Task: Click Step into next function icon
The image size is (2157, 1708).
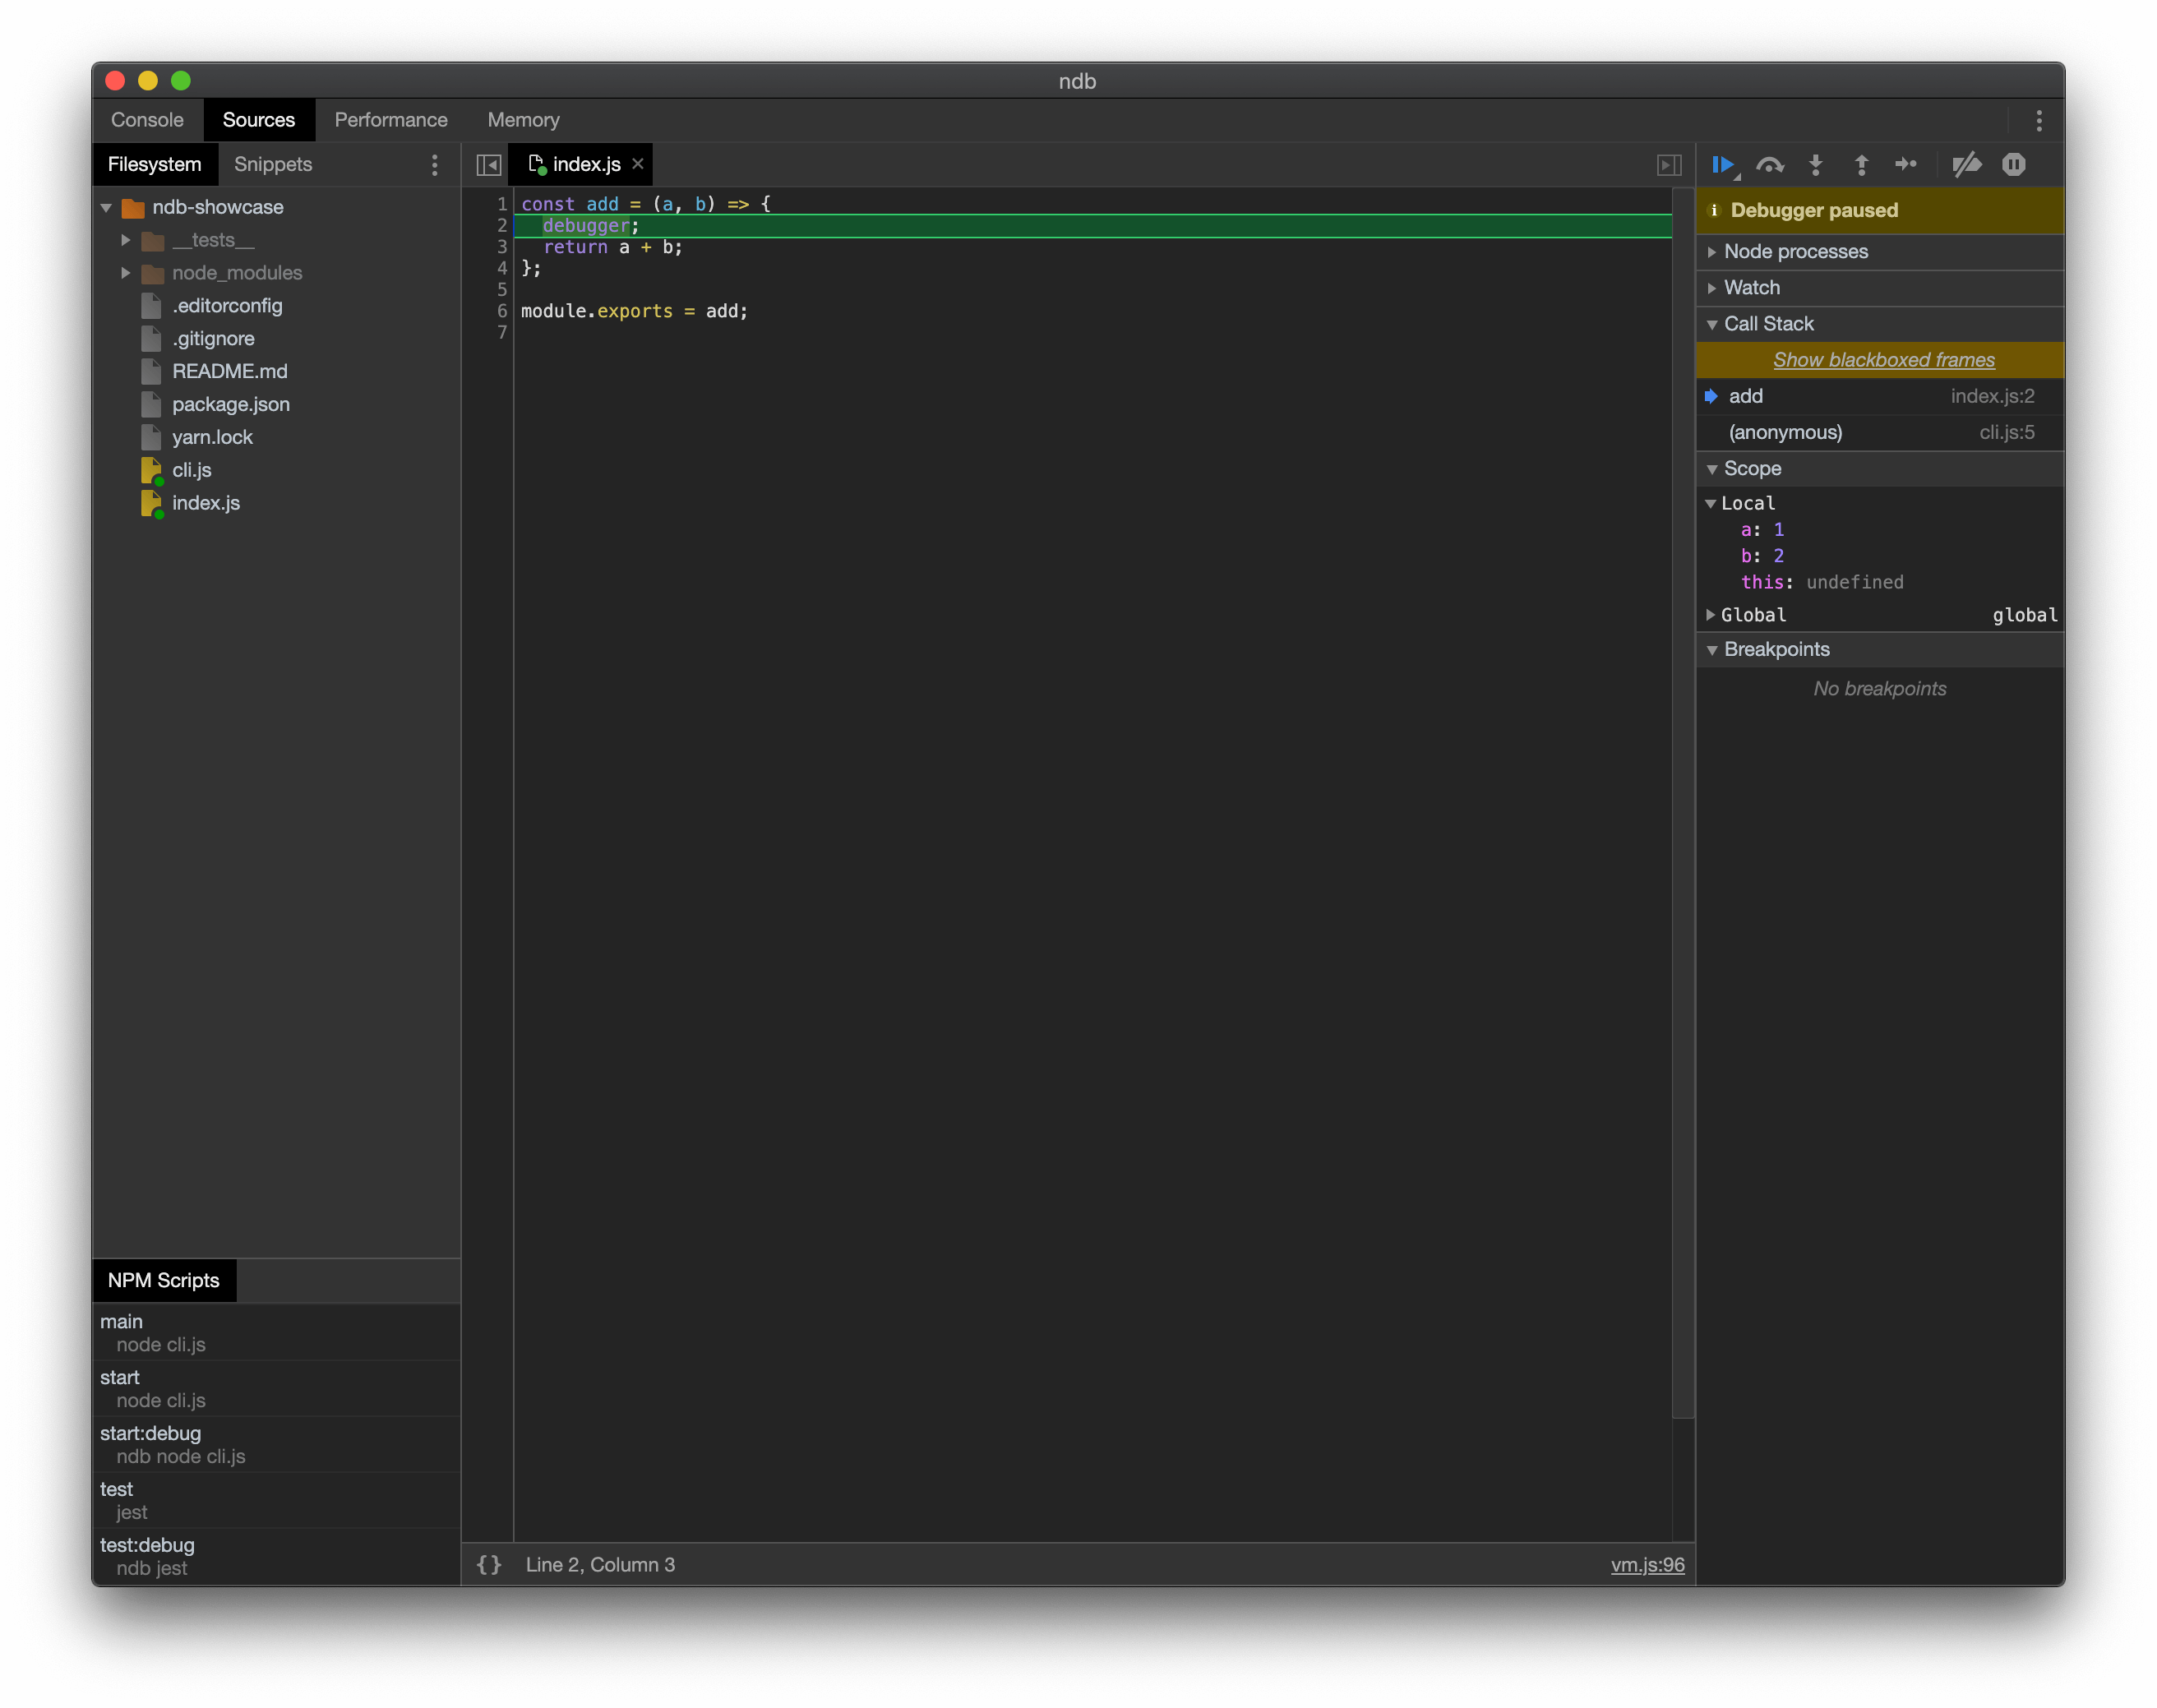Action: [x=1815, y=165]
